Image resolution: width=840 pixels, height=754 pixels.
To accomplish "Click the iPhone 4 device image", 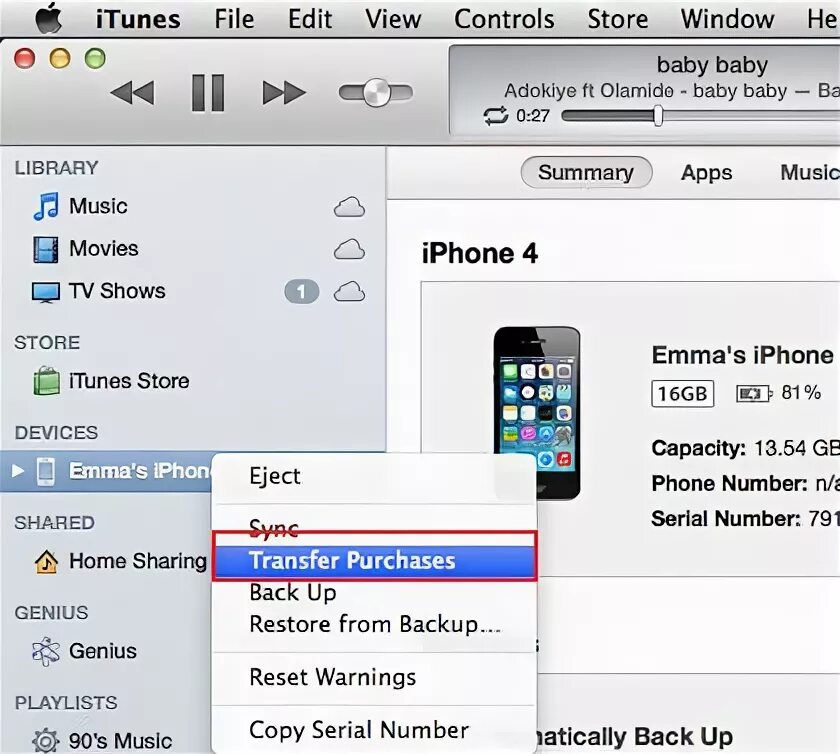I will (x=537, y=413).
